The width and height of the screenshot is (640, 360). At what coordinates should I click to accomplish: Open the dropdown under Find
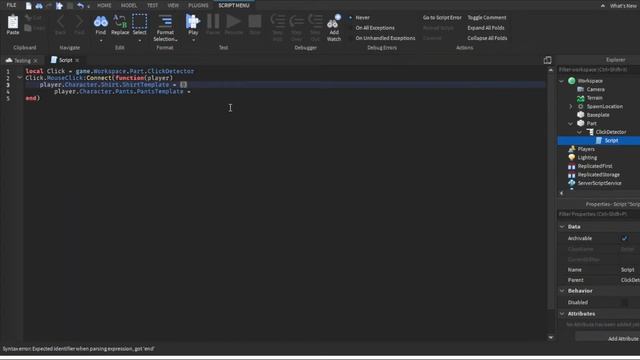[x=100, y=40]
